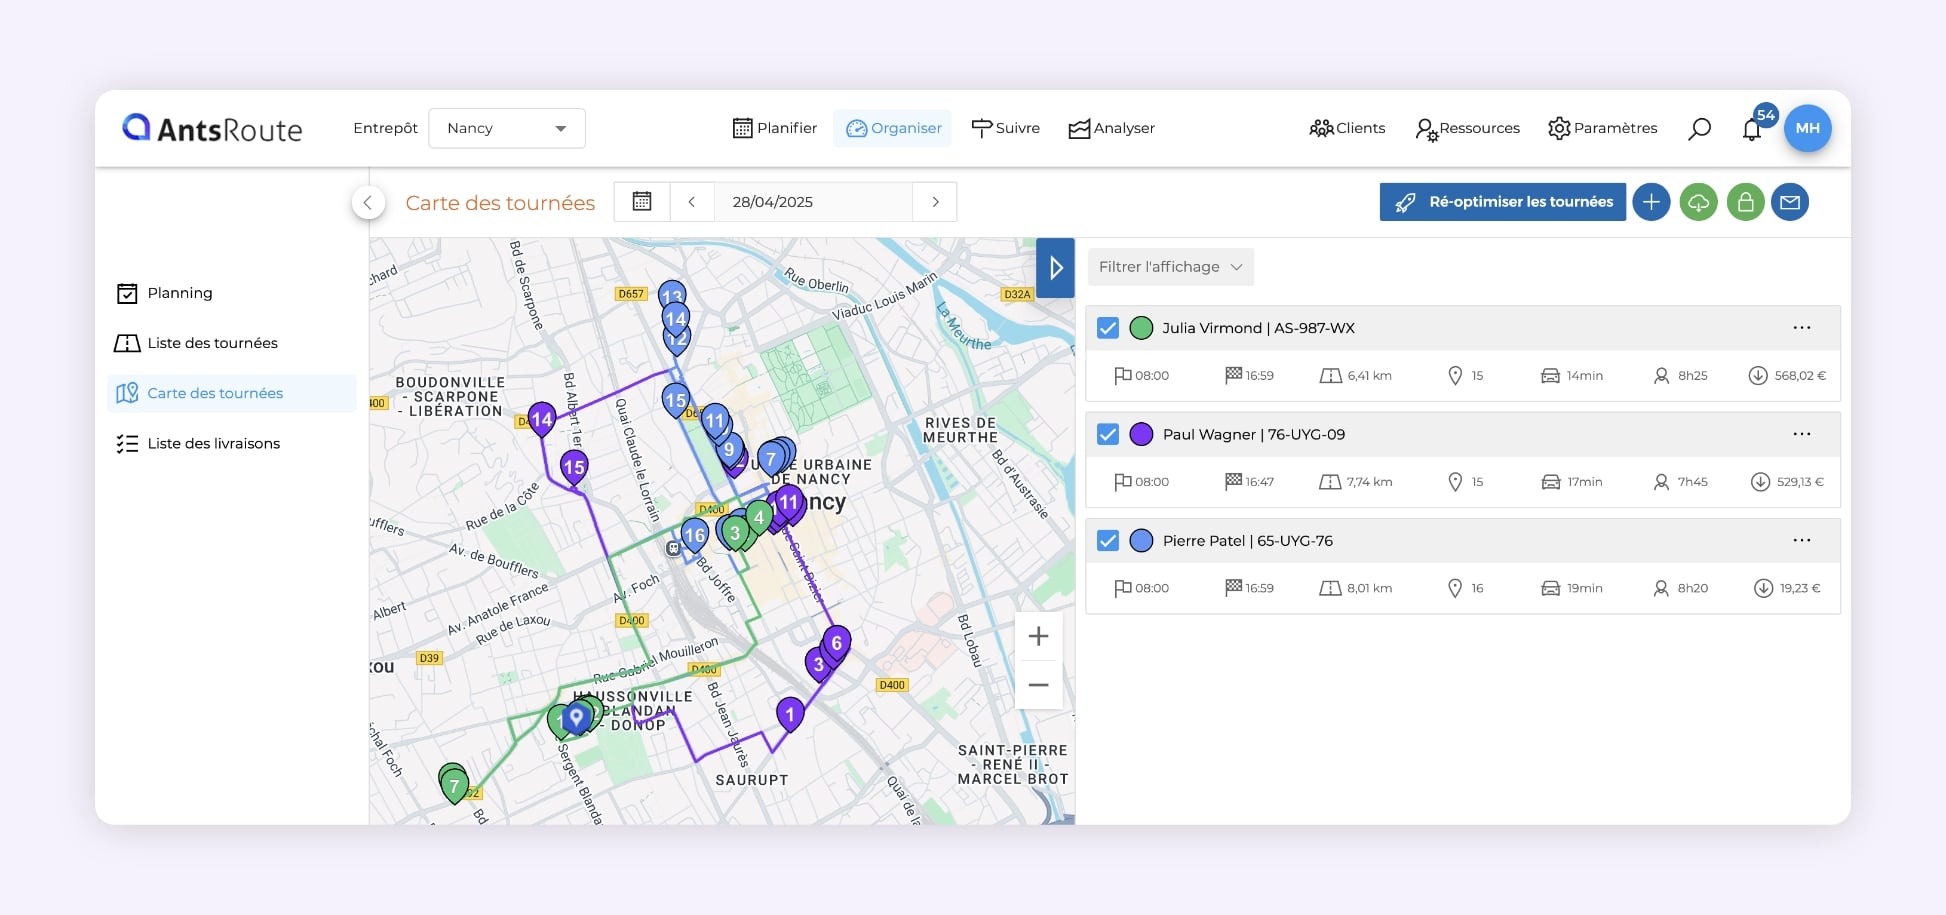Click Ré-optimiser les tournées button

(x=1502, y=202)
